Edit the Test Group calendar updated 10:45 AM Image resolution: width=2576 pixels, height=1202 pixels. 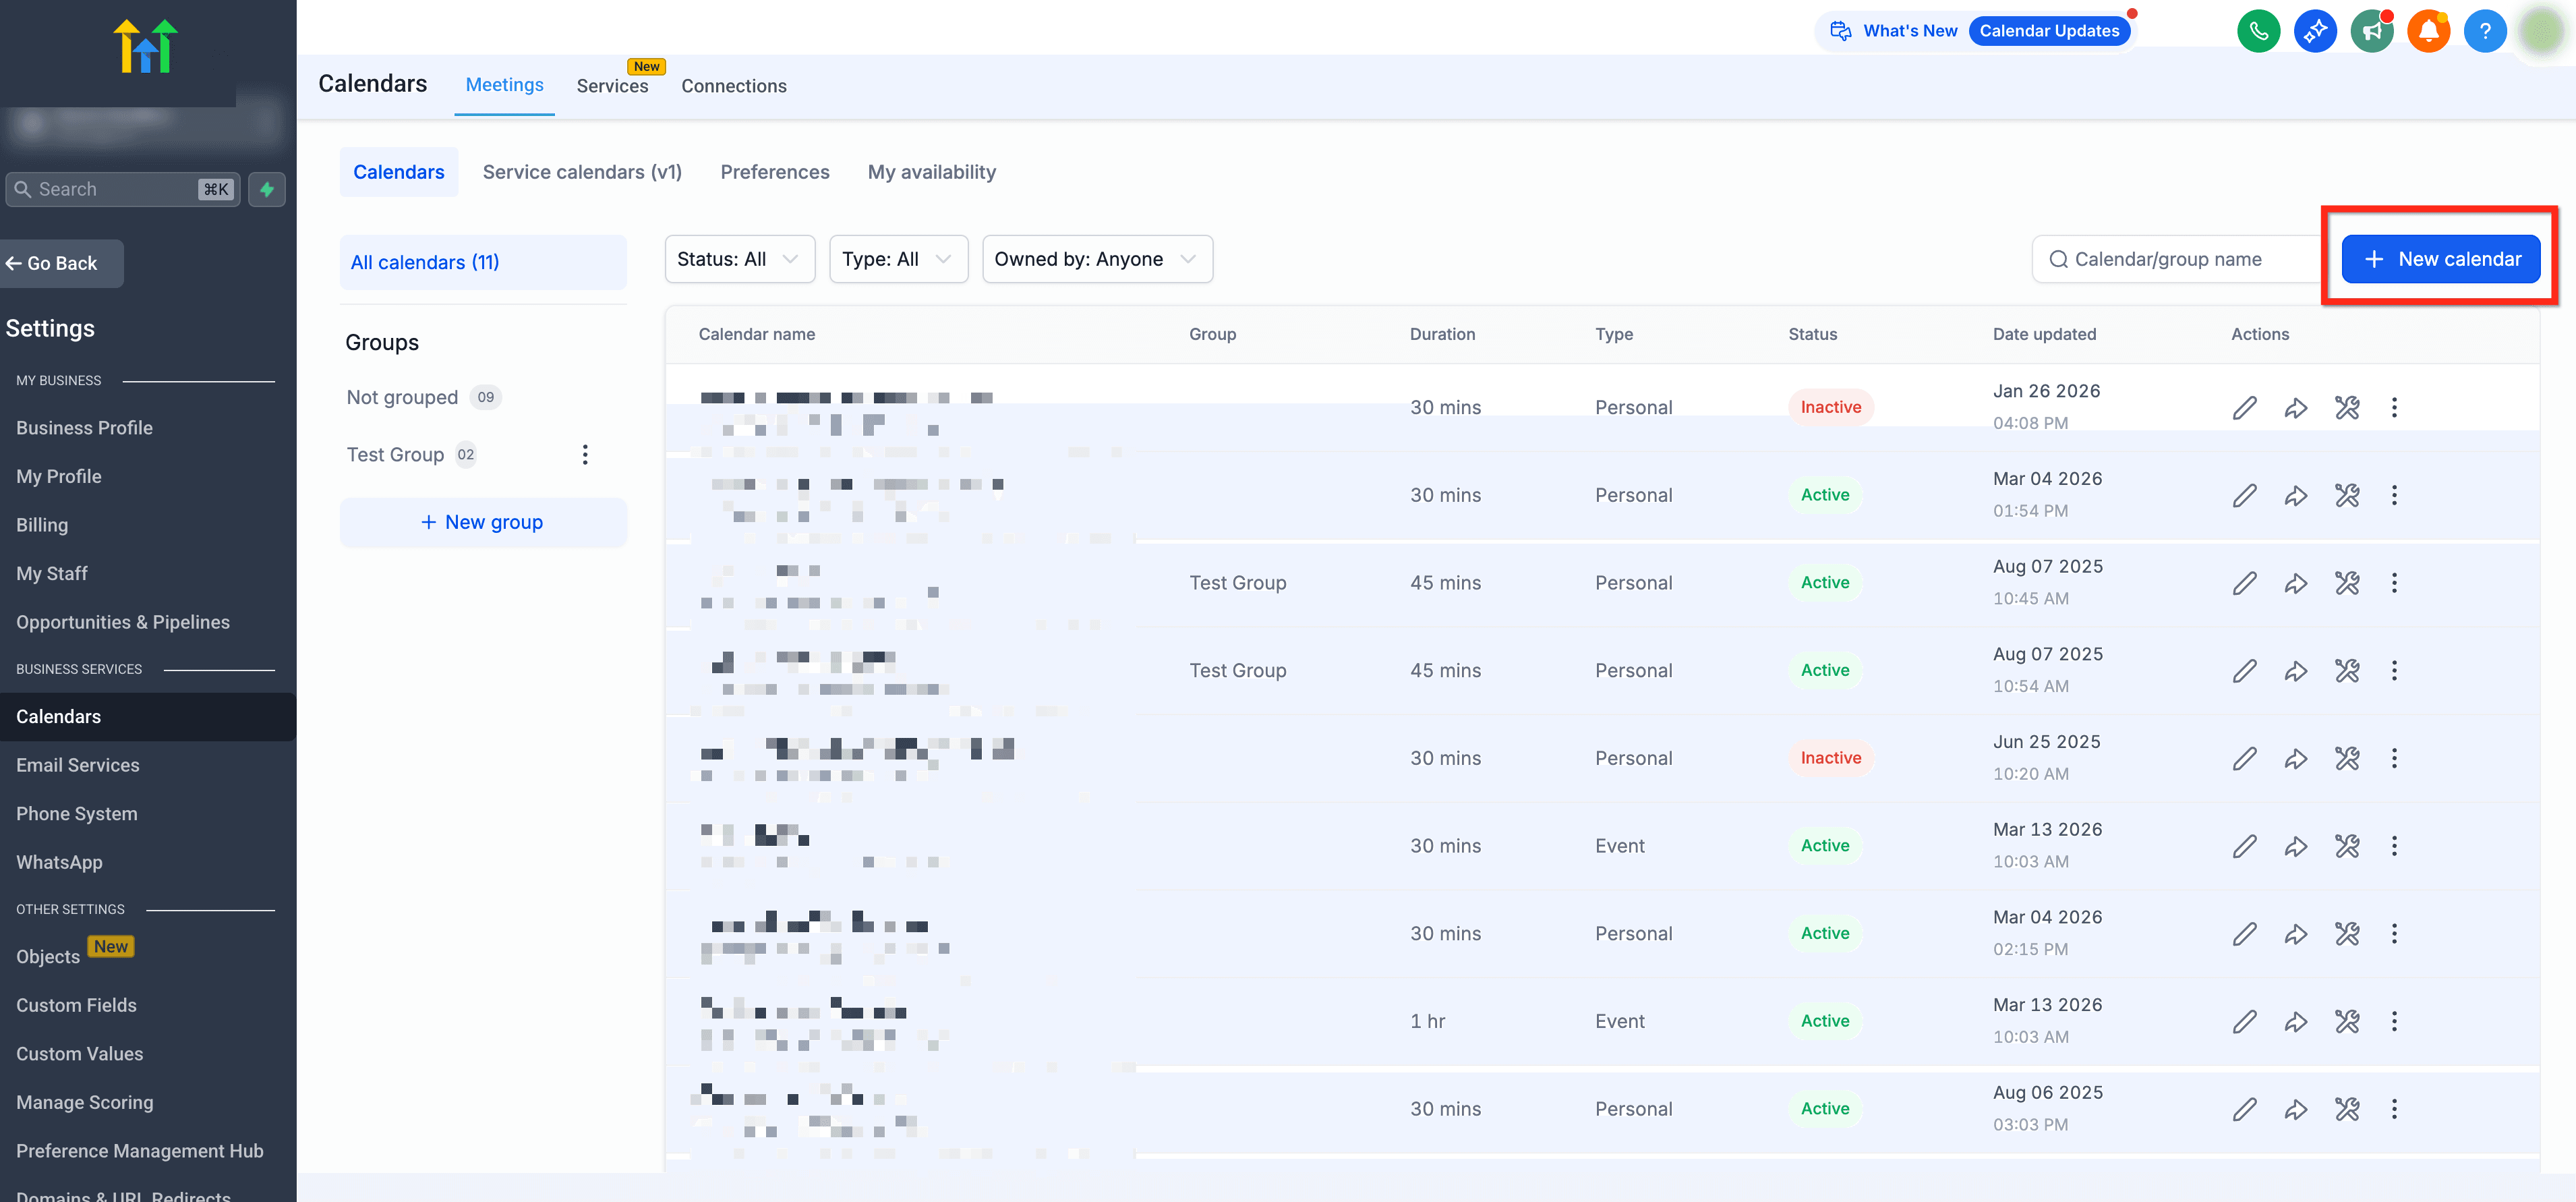pyautogui.click(x=2245, y=583)
